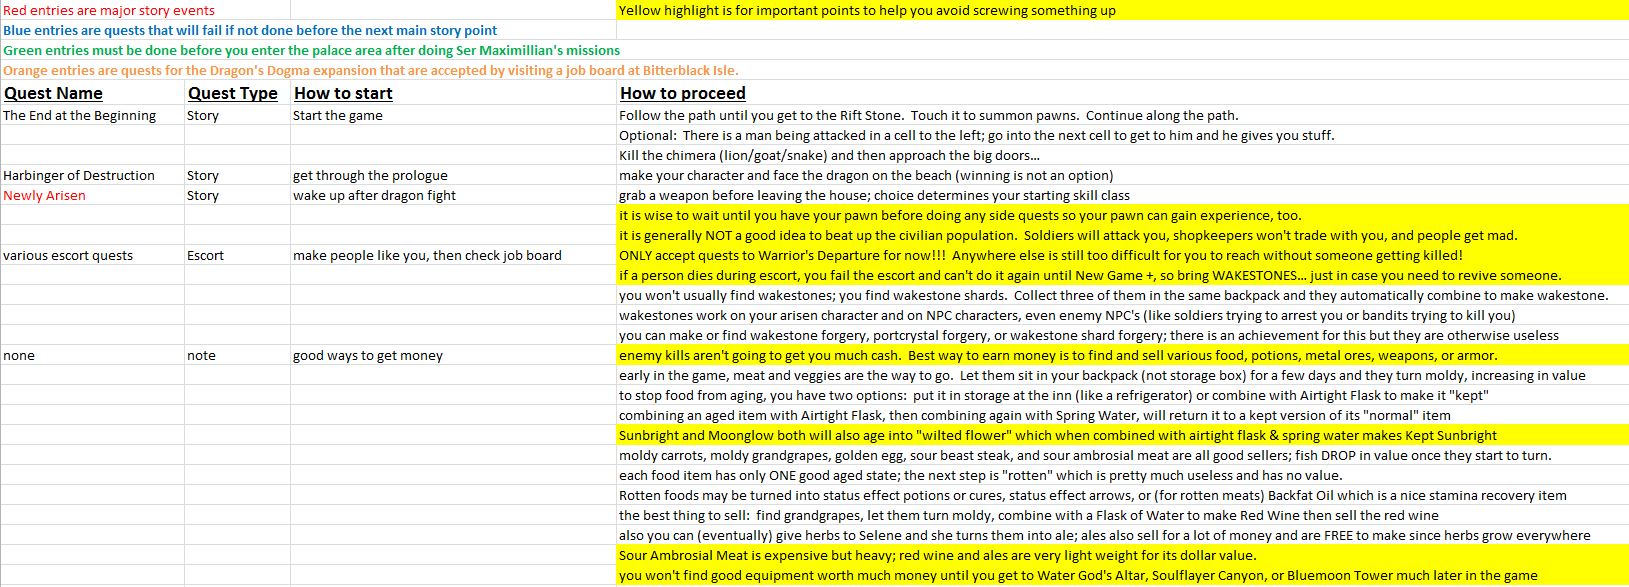
Task: Select the 'Quest Name' header cell
Action: (93, 93)
